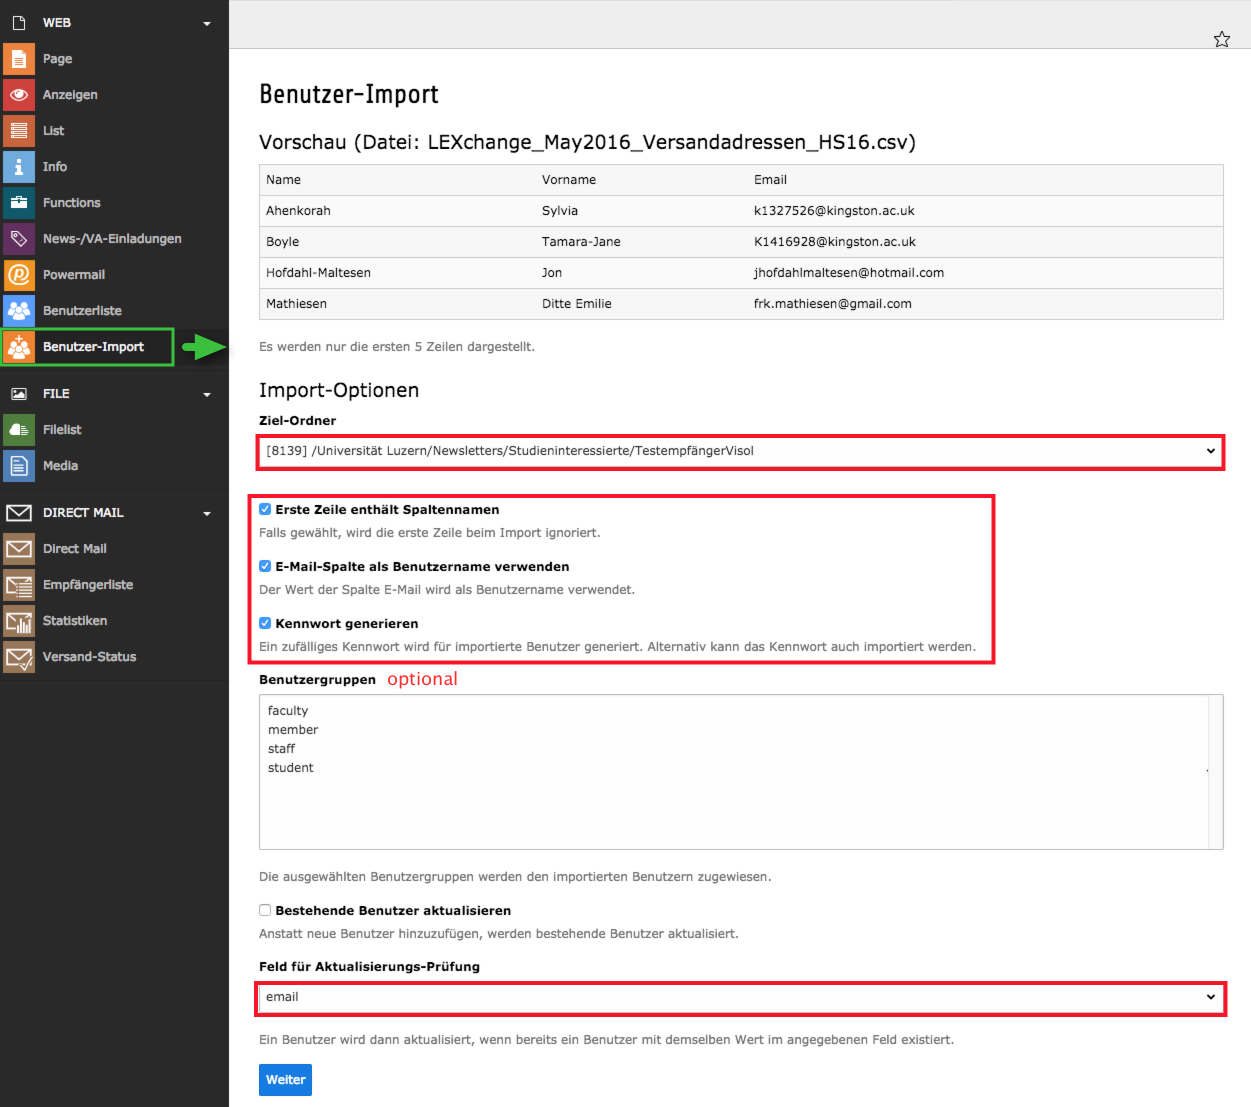Toggle E-Mail-Spalte als Benutzername verwenden
Image resolution: width=1251 pixels, height=1107 pixels.
coord(265,566)
